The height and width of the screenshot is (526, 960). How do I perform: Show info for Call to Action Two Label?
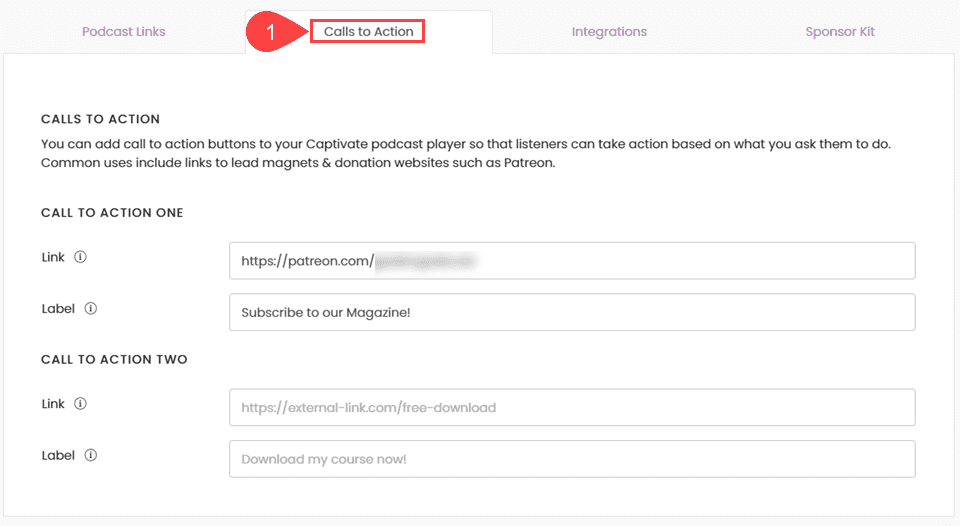(91, 455)
